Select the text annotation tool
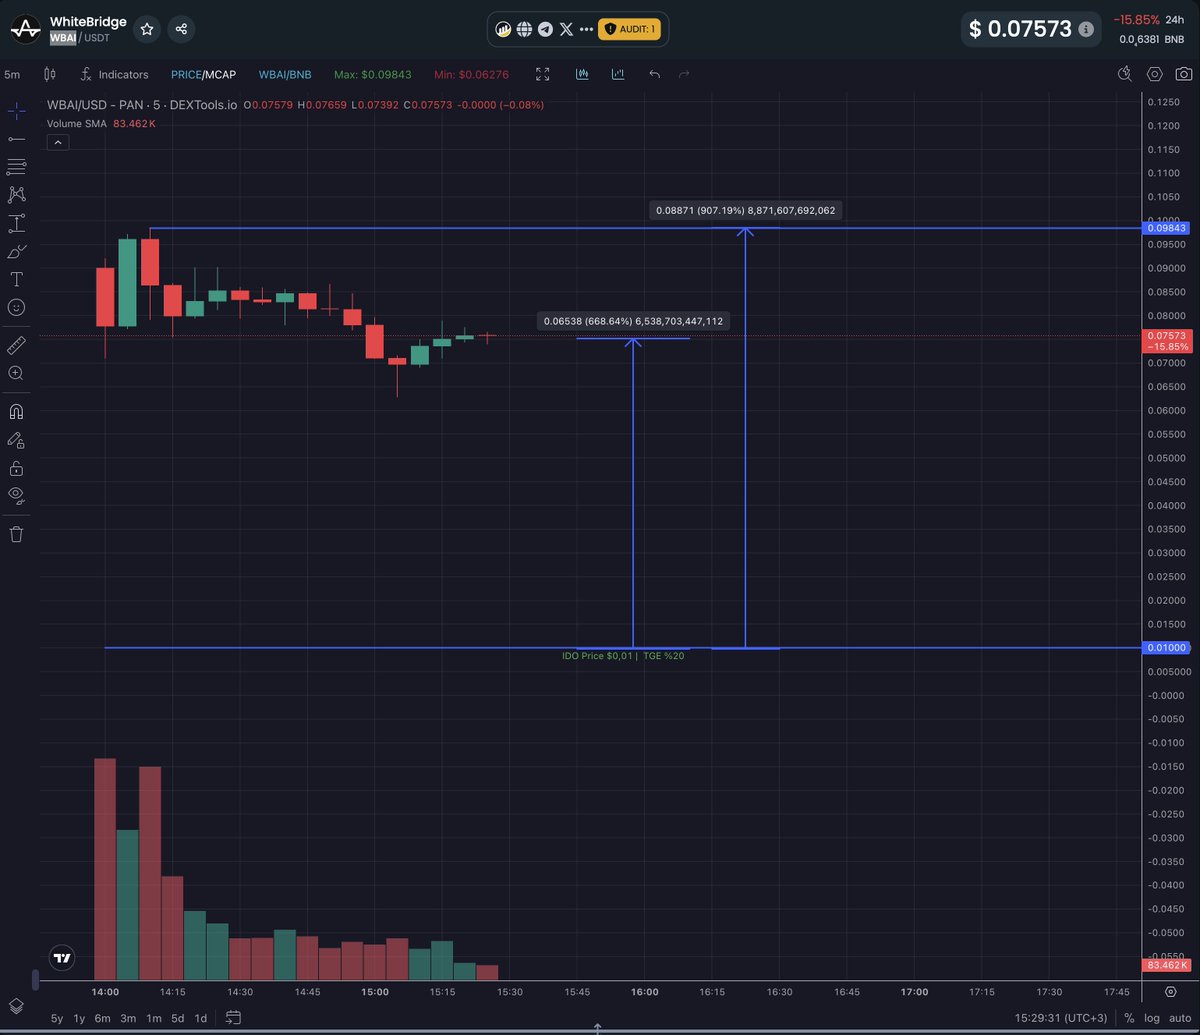 coord(16,279)
